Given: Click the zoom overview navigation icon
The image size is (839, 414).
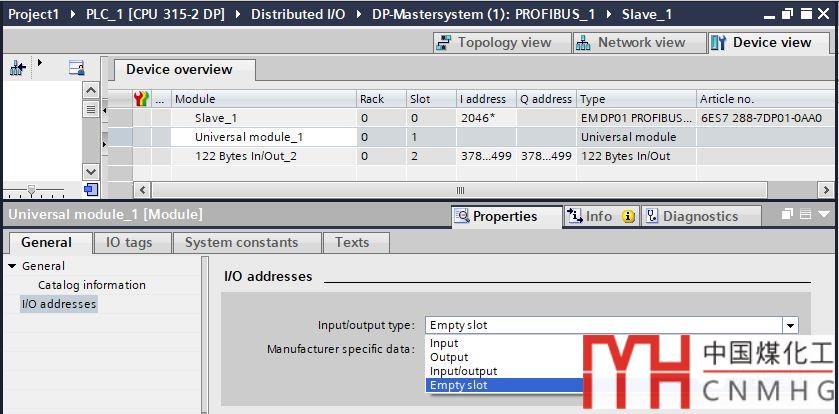Looking at the screenshot, I should click(x=91, y=189).
